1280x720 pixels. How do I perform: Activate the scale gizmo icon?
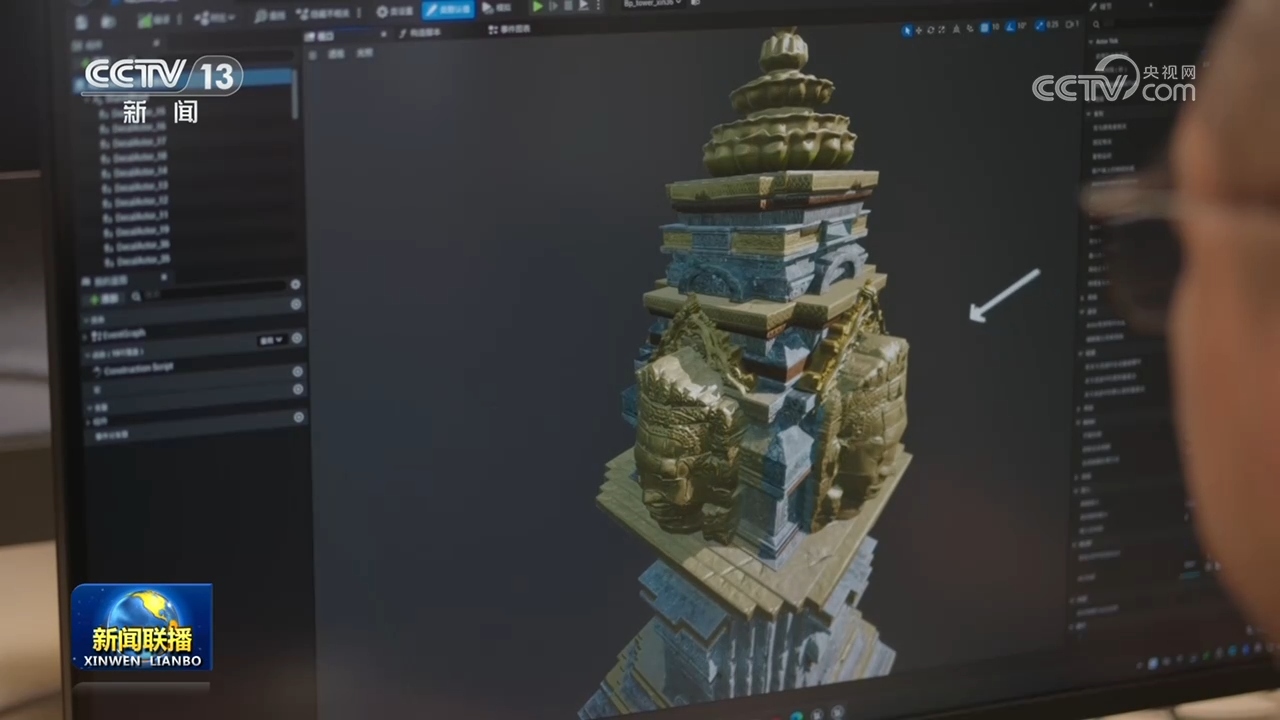(x=941, y=30)
